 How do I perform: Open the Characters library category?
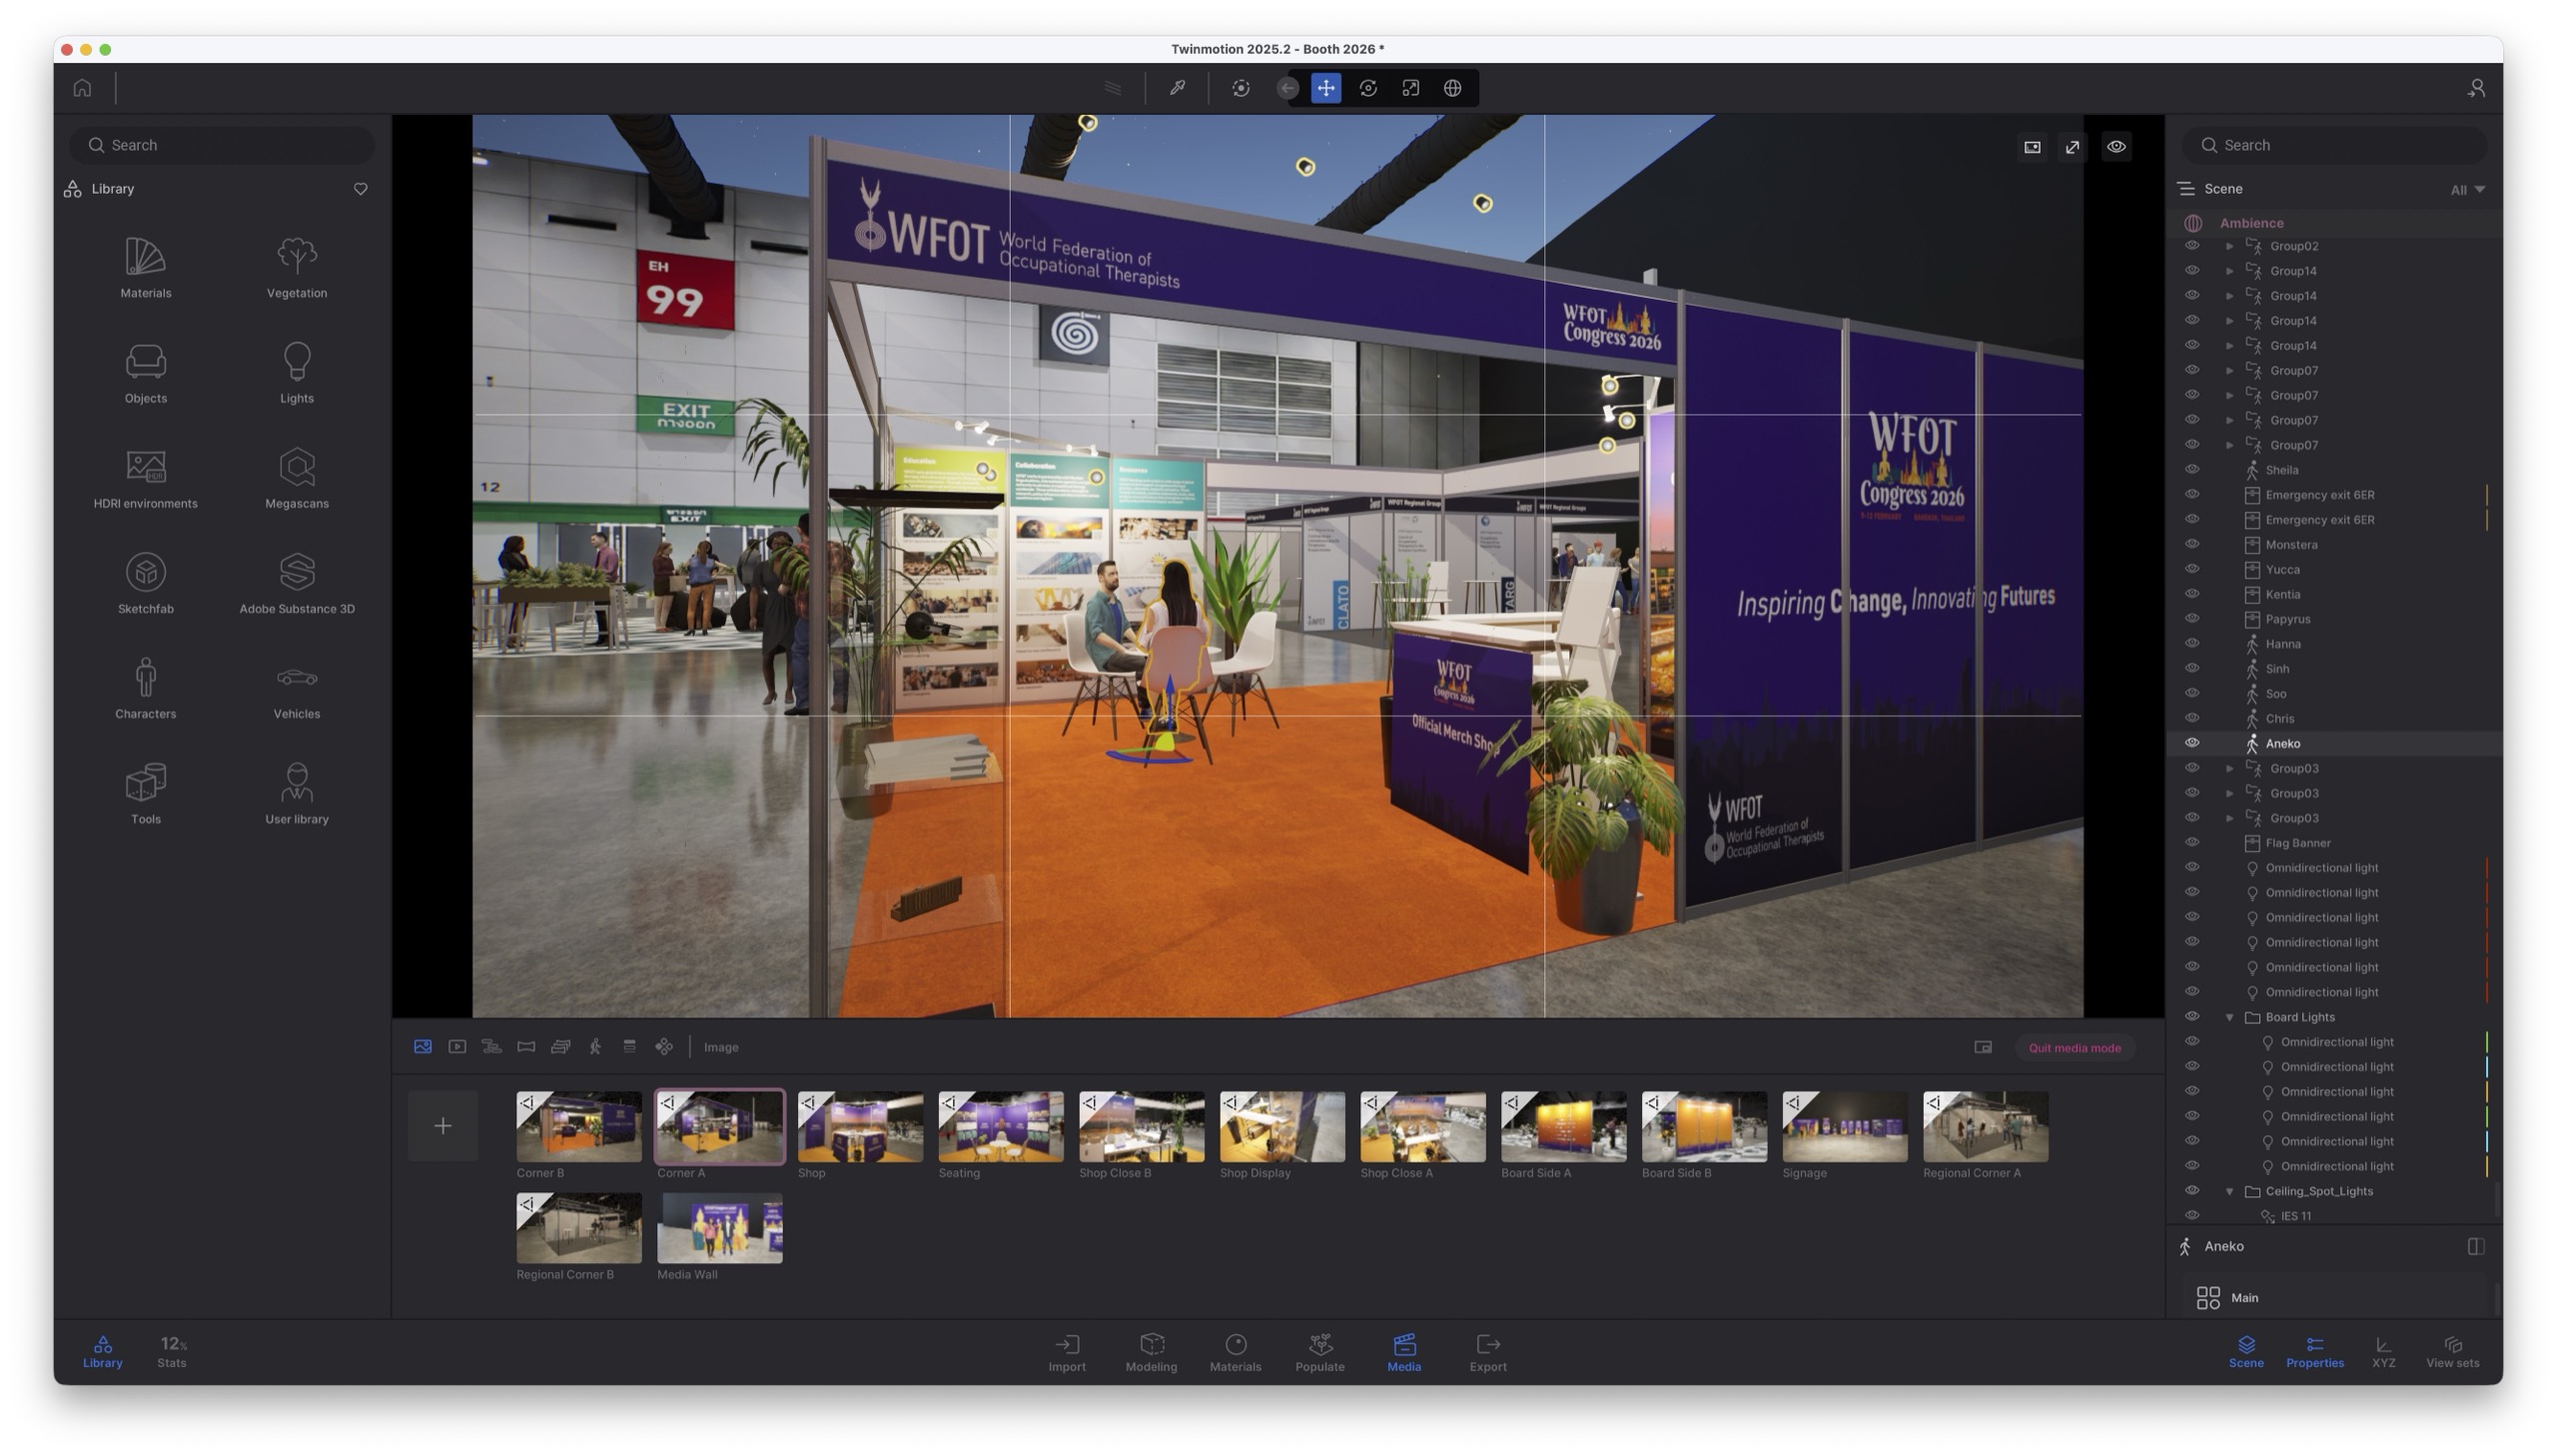tap(145, 688)
